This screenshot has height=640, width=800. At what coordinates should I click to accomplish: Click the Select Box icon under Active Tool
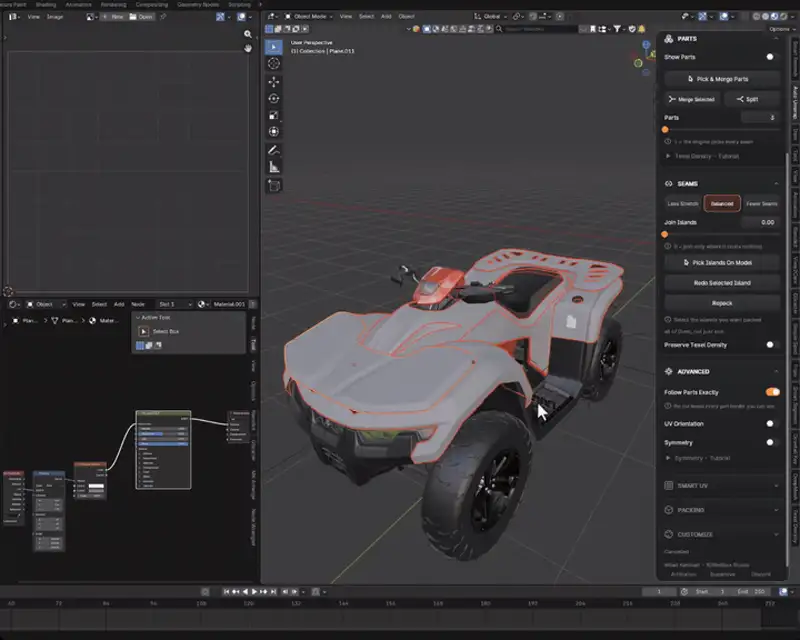point(144,332)
